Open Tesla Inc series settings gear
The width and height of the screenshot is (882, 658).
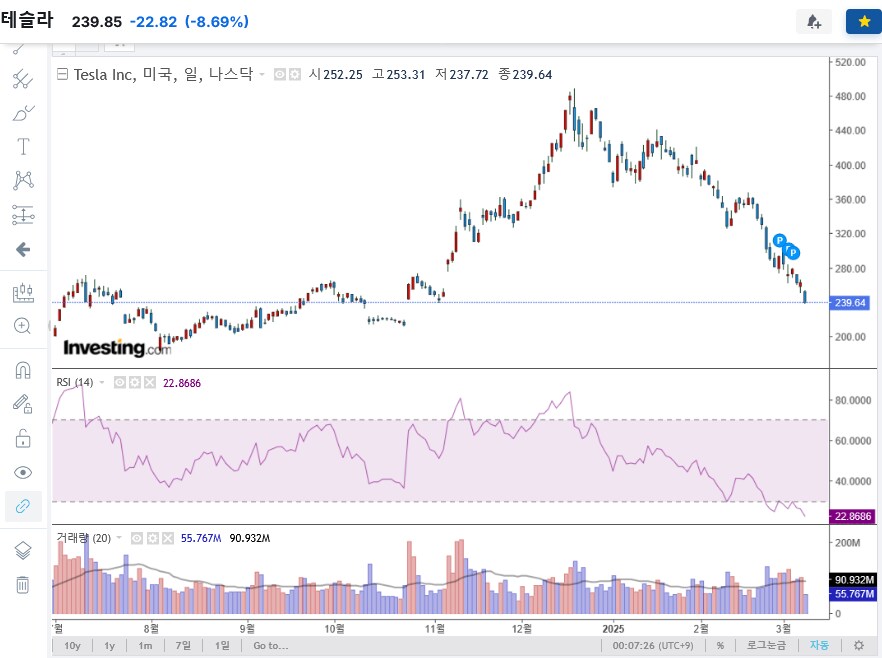(x=295, y=74)
